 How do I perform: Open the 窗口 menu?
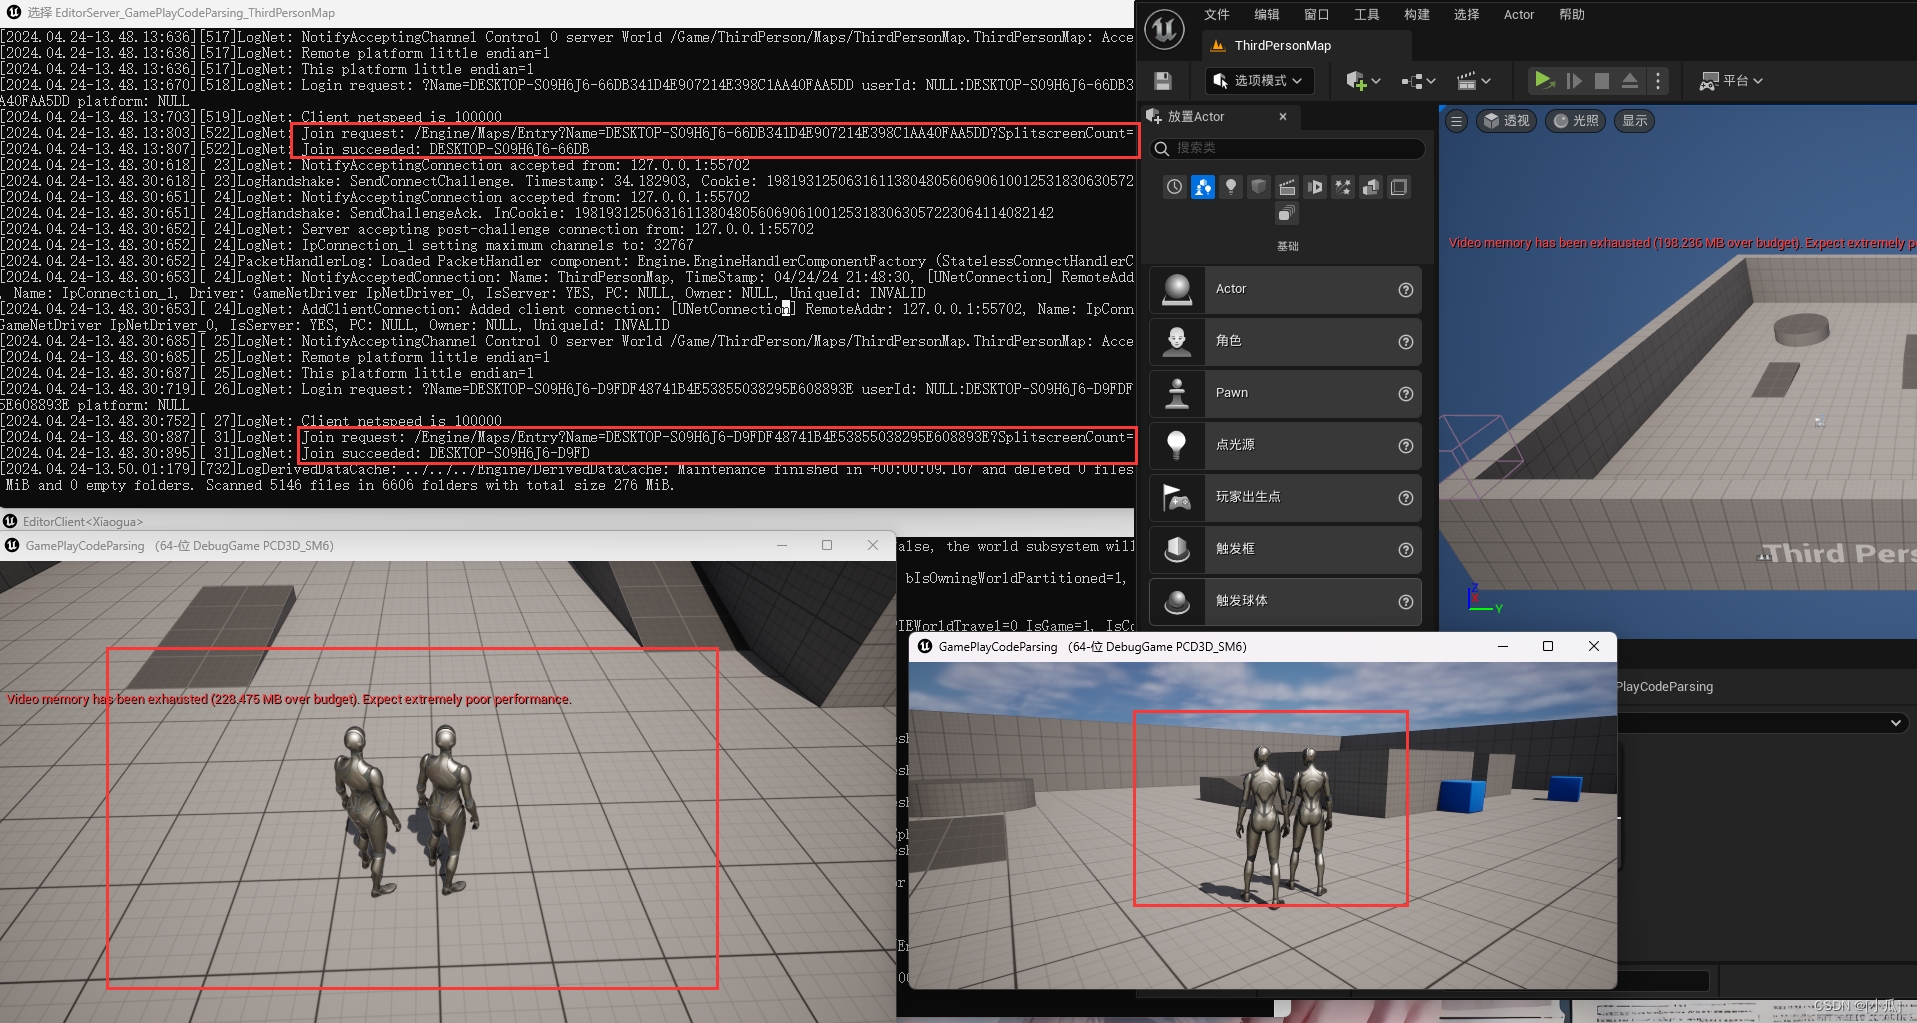tap(1317, 15)
